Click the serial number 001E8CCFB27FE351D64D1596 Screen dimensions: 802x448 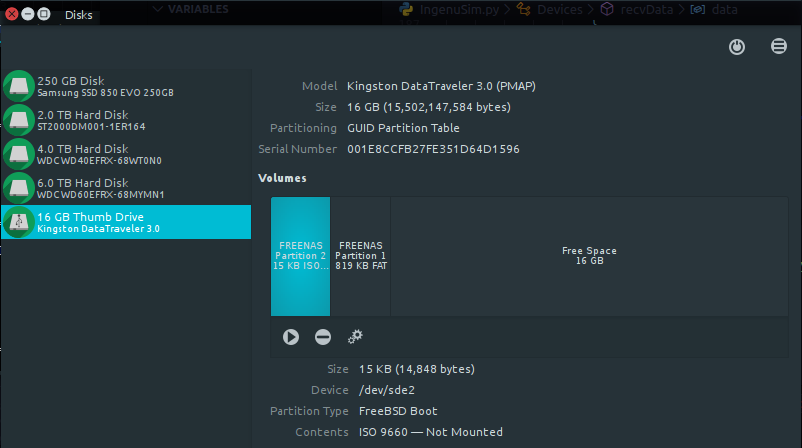pyautogui.click(x=433, y=149)
